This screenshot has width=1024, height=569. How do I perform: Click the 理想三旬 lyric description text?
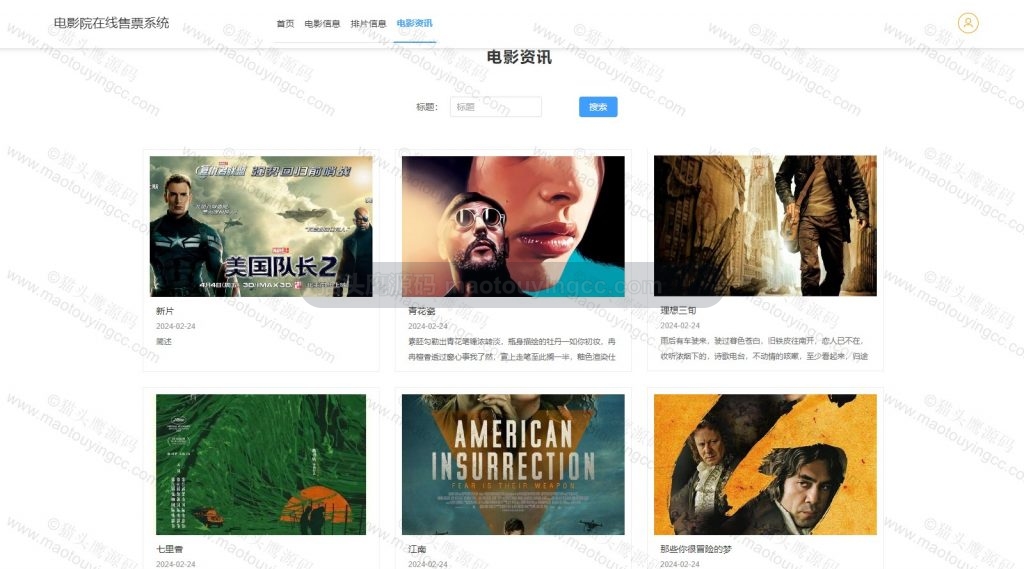click(x=764, y=348)
